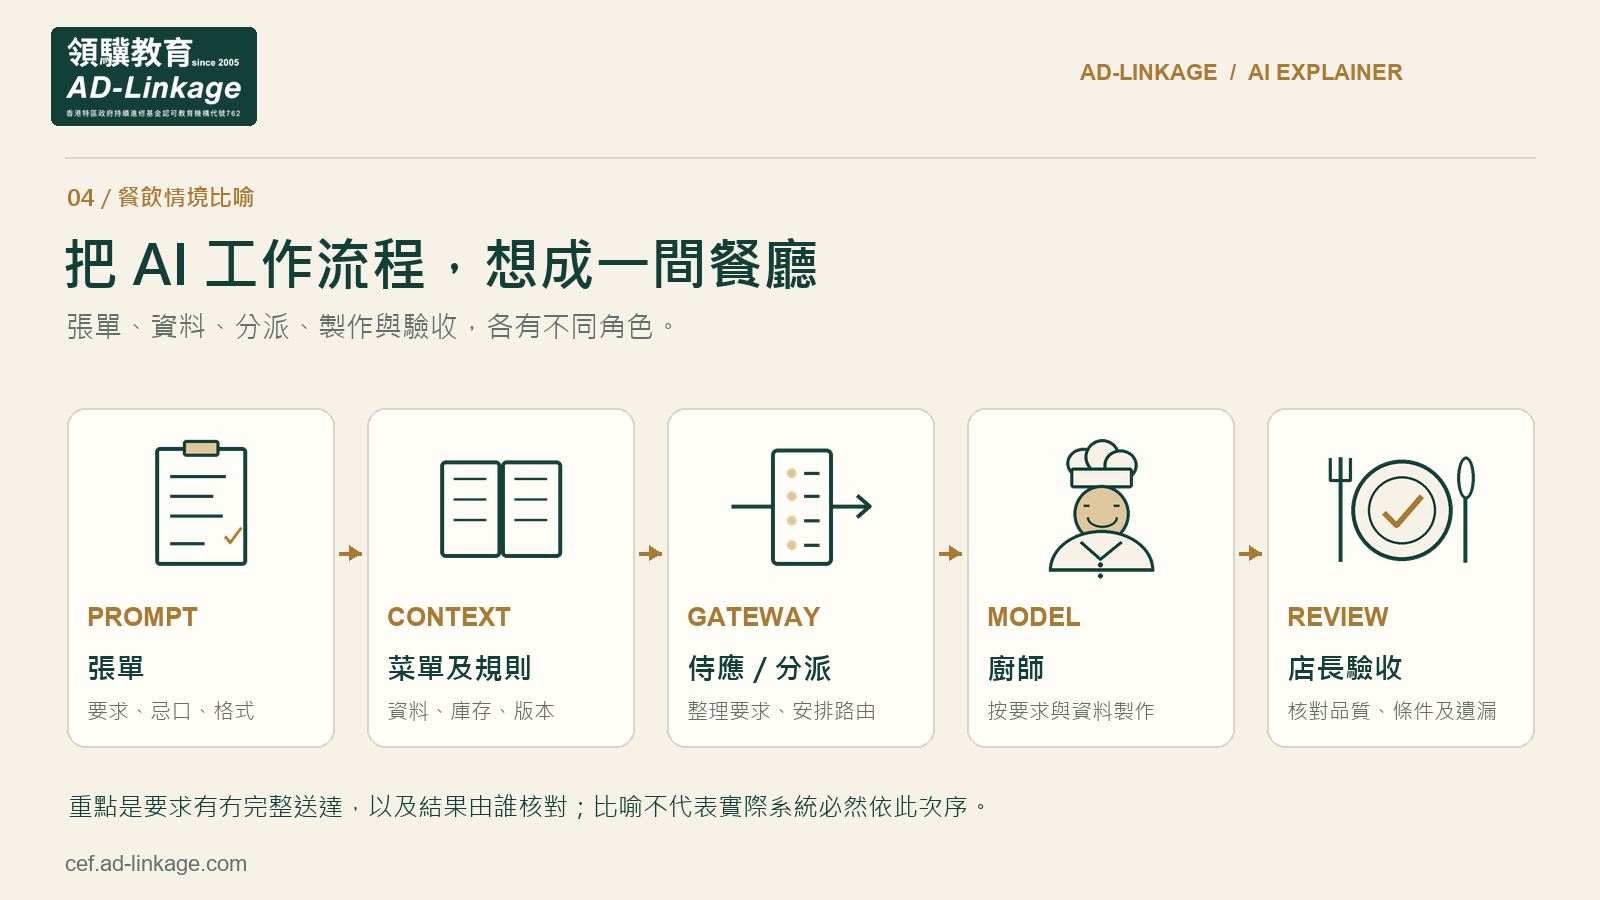Click the PROMPT card heading
Image resolution: width=1600 pixels, height=900 pixels.
tap(143, 617)
